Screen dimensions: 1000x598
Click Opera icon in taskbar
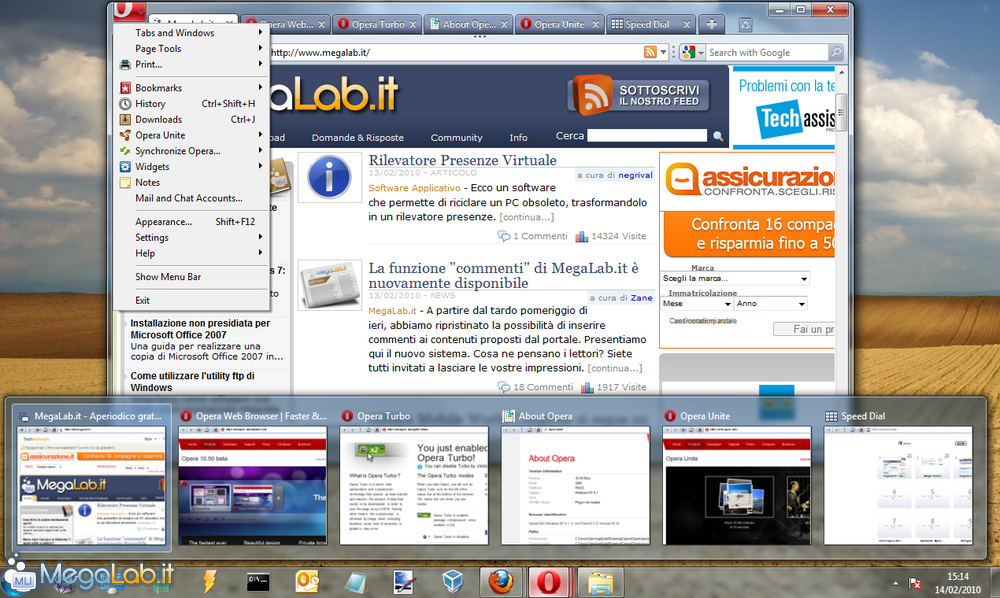tap(548, 581)
